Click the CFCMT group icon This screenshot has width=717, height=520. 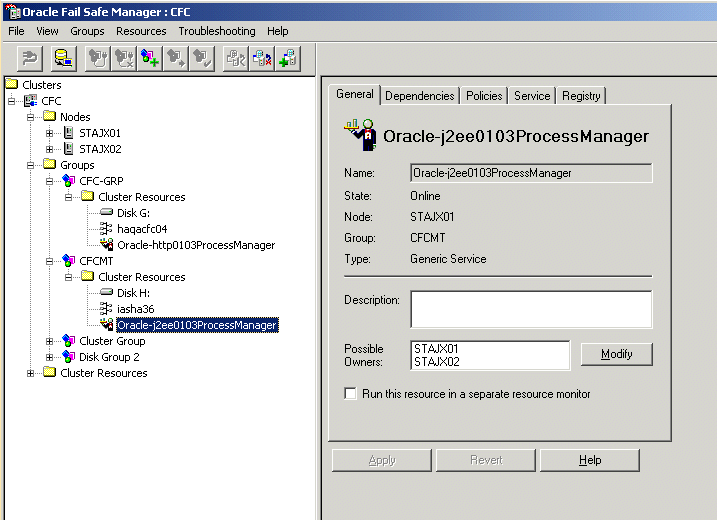point(69,261)
